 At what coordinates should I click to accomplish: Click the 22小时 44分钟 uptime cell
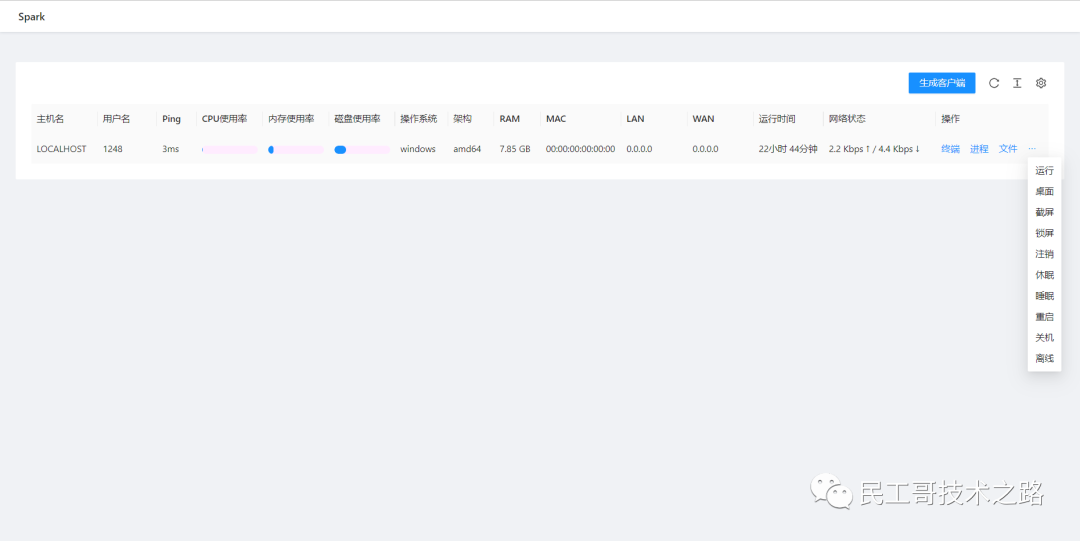(x=788, y=149)
